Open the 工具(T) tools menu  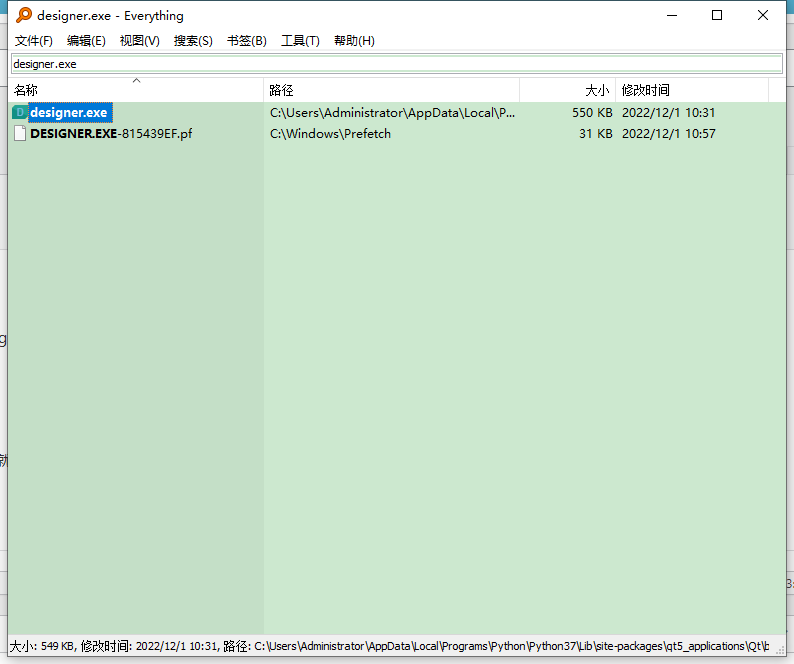(x=300, y=41)
